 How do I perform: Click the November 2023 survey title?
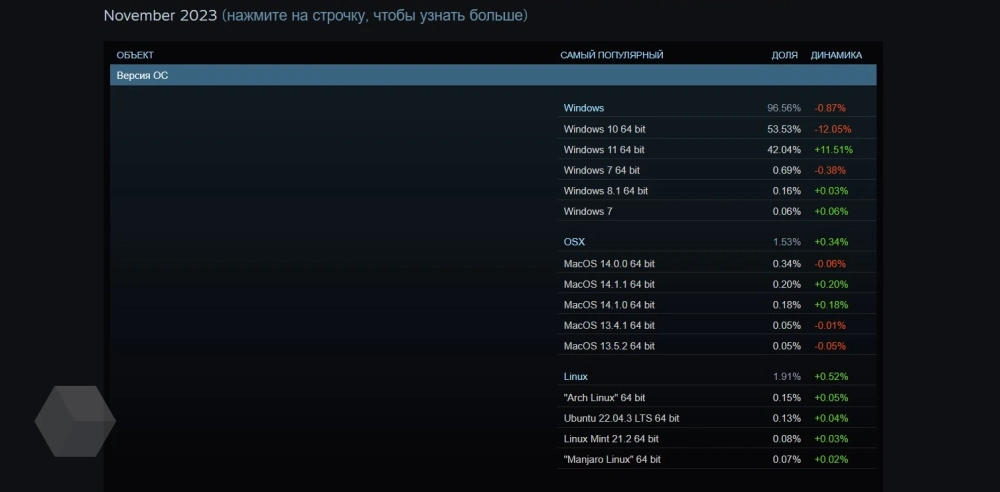pyautogui.click(x=160, y=16)
